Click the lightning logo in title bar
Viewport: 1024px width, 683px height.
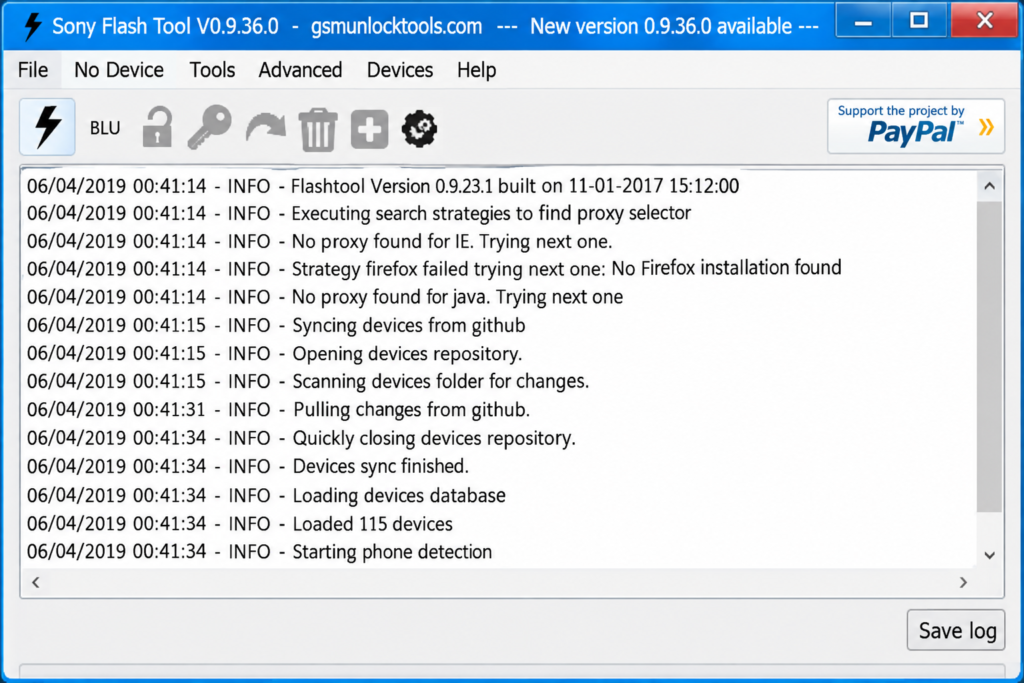(32, 27)
